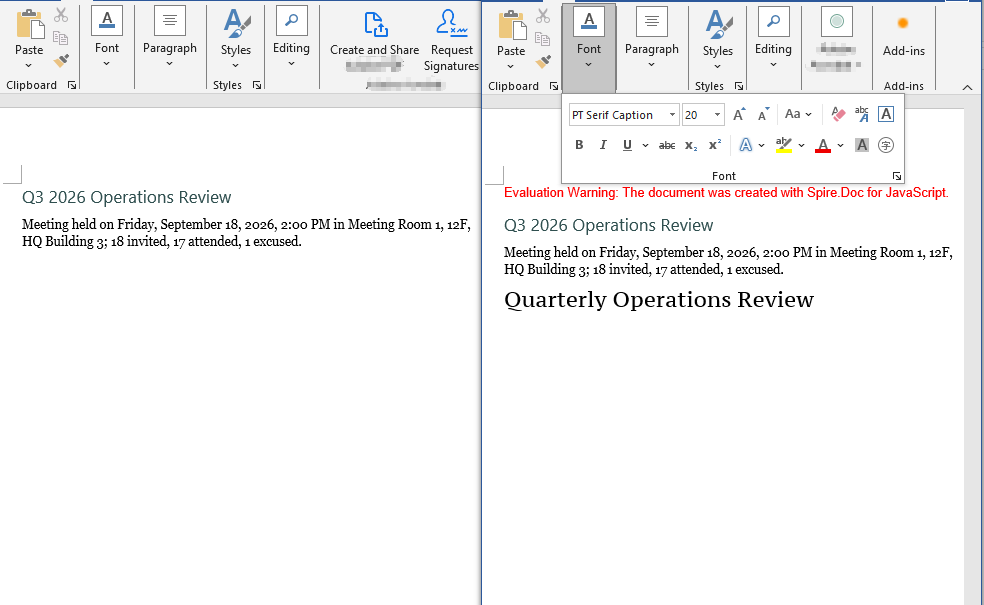The height and width of the screenshot is (605, 984).
Task: Collapse the ribbon with the chevron
Action: point(968,87)
